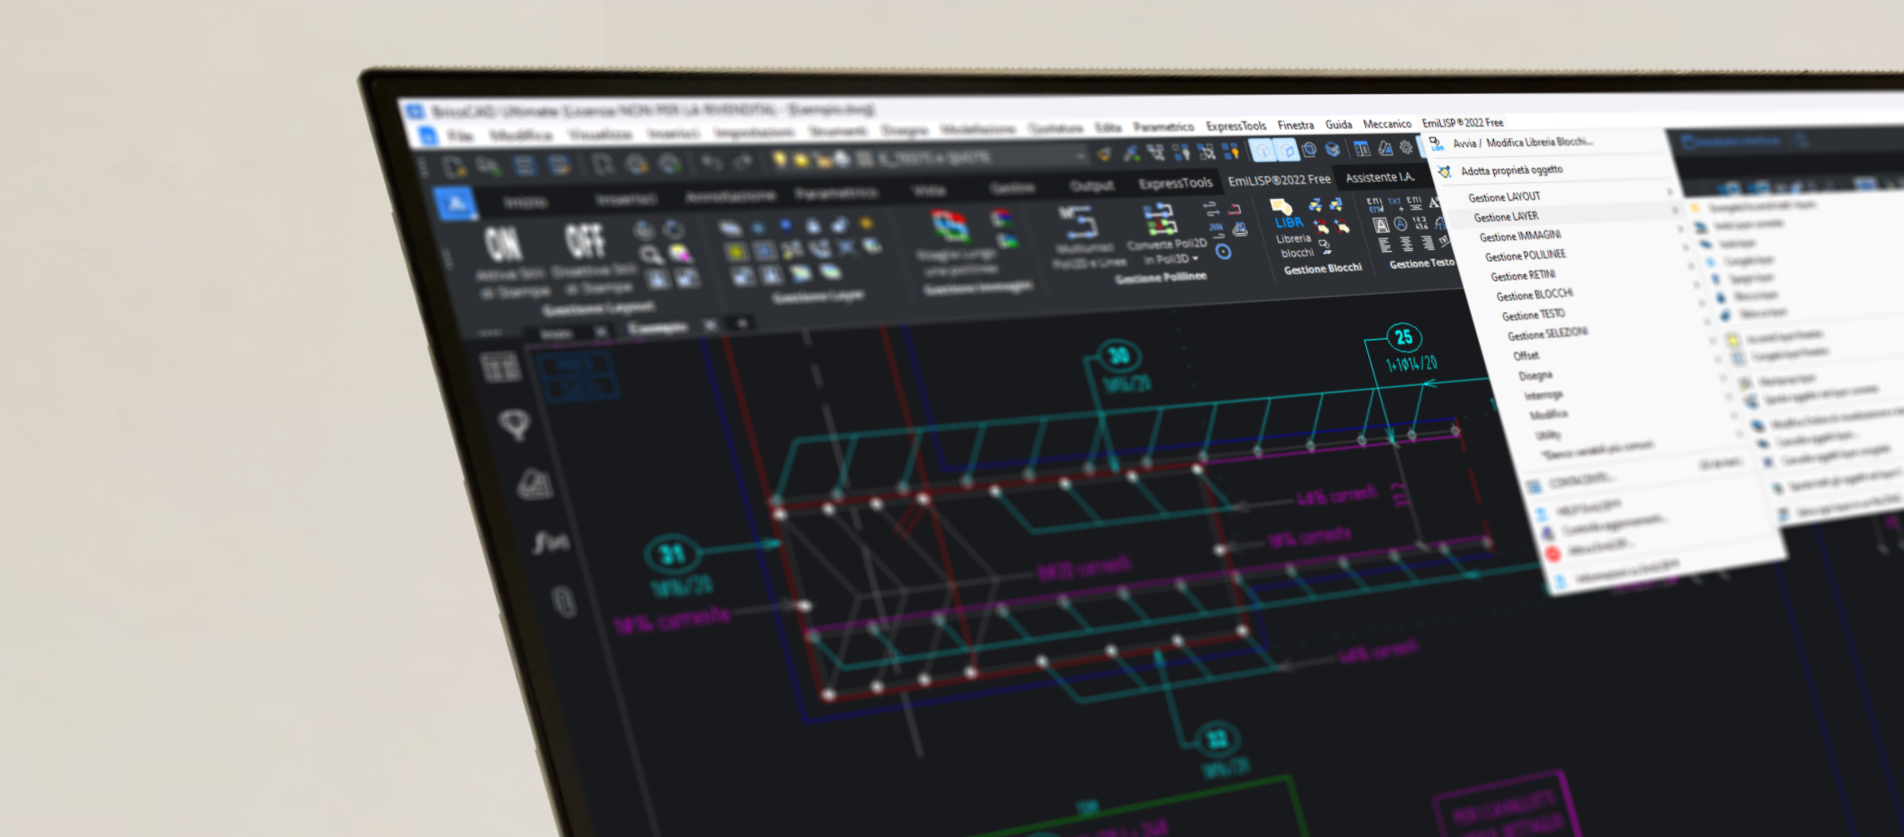Image resolution: width=1904 pixels, height=837 pixels.
Task: Click the circled letter A icon in Gestione Testo
Action: (x=1401, y=224)
